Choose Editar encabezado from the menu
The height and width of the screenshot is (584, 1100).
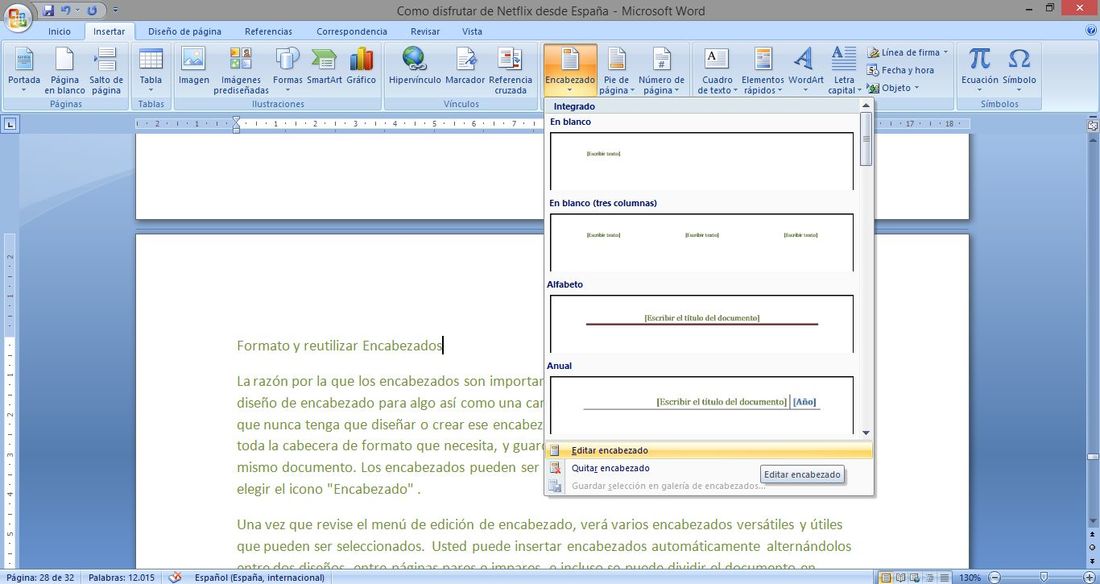(x=709, y=451)
